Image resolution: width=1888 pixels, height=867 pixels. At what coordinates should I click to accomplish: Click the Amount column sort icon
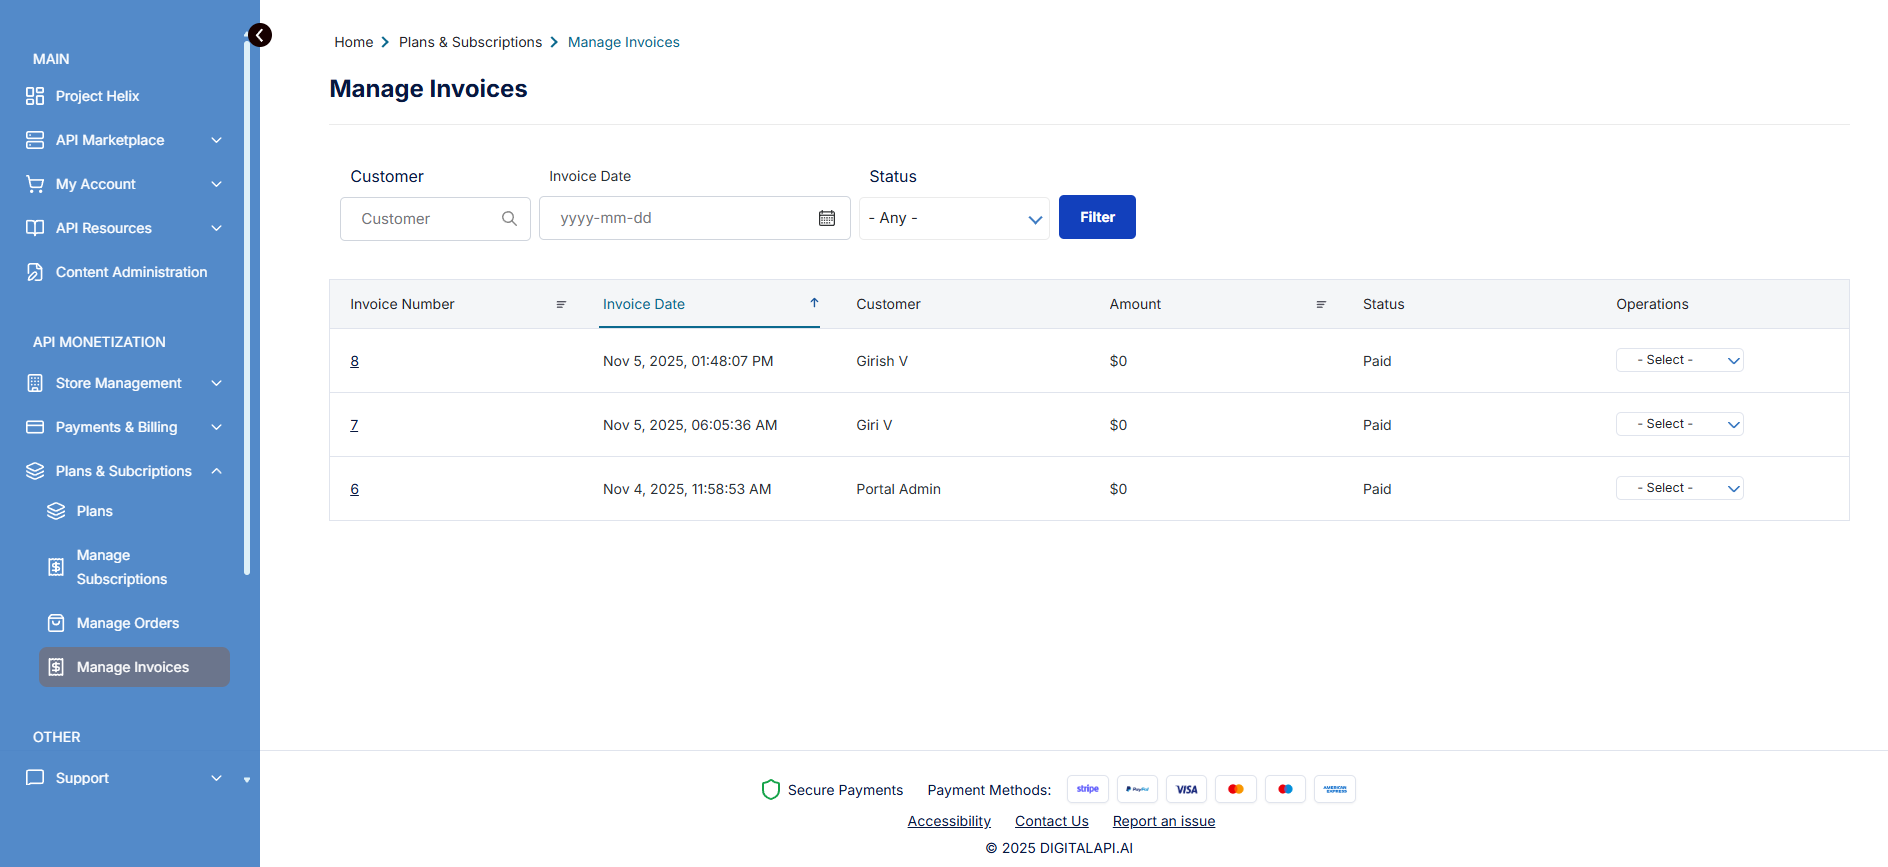[1321, 304]
